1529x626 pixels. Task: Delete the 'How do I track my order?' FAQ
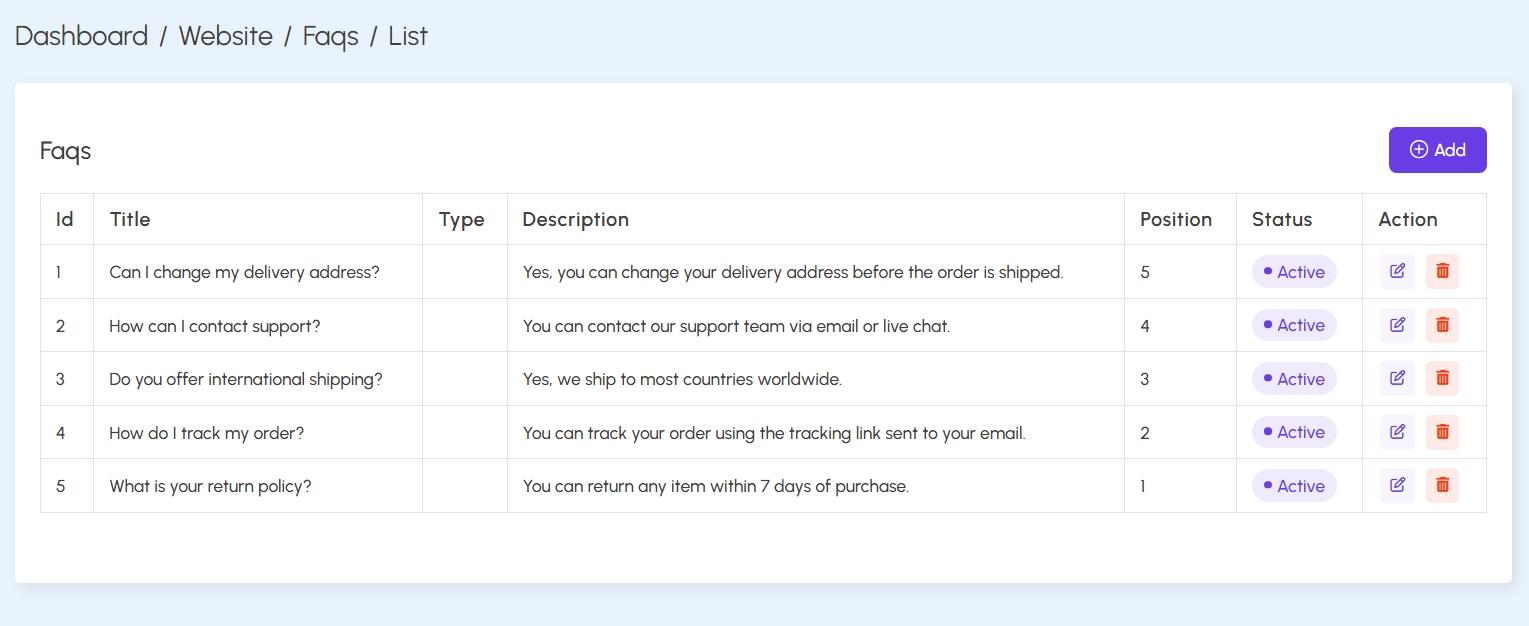(1442, 432)
